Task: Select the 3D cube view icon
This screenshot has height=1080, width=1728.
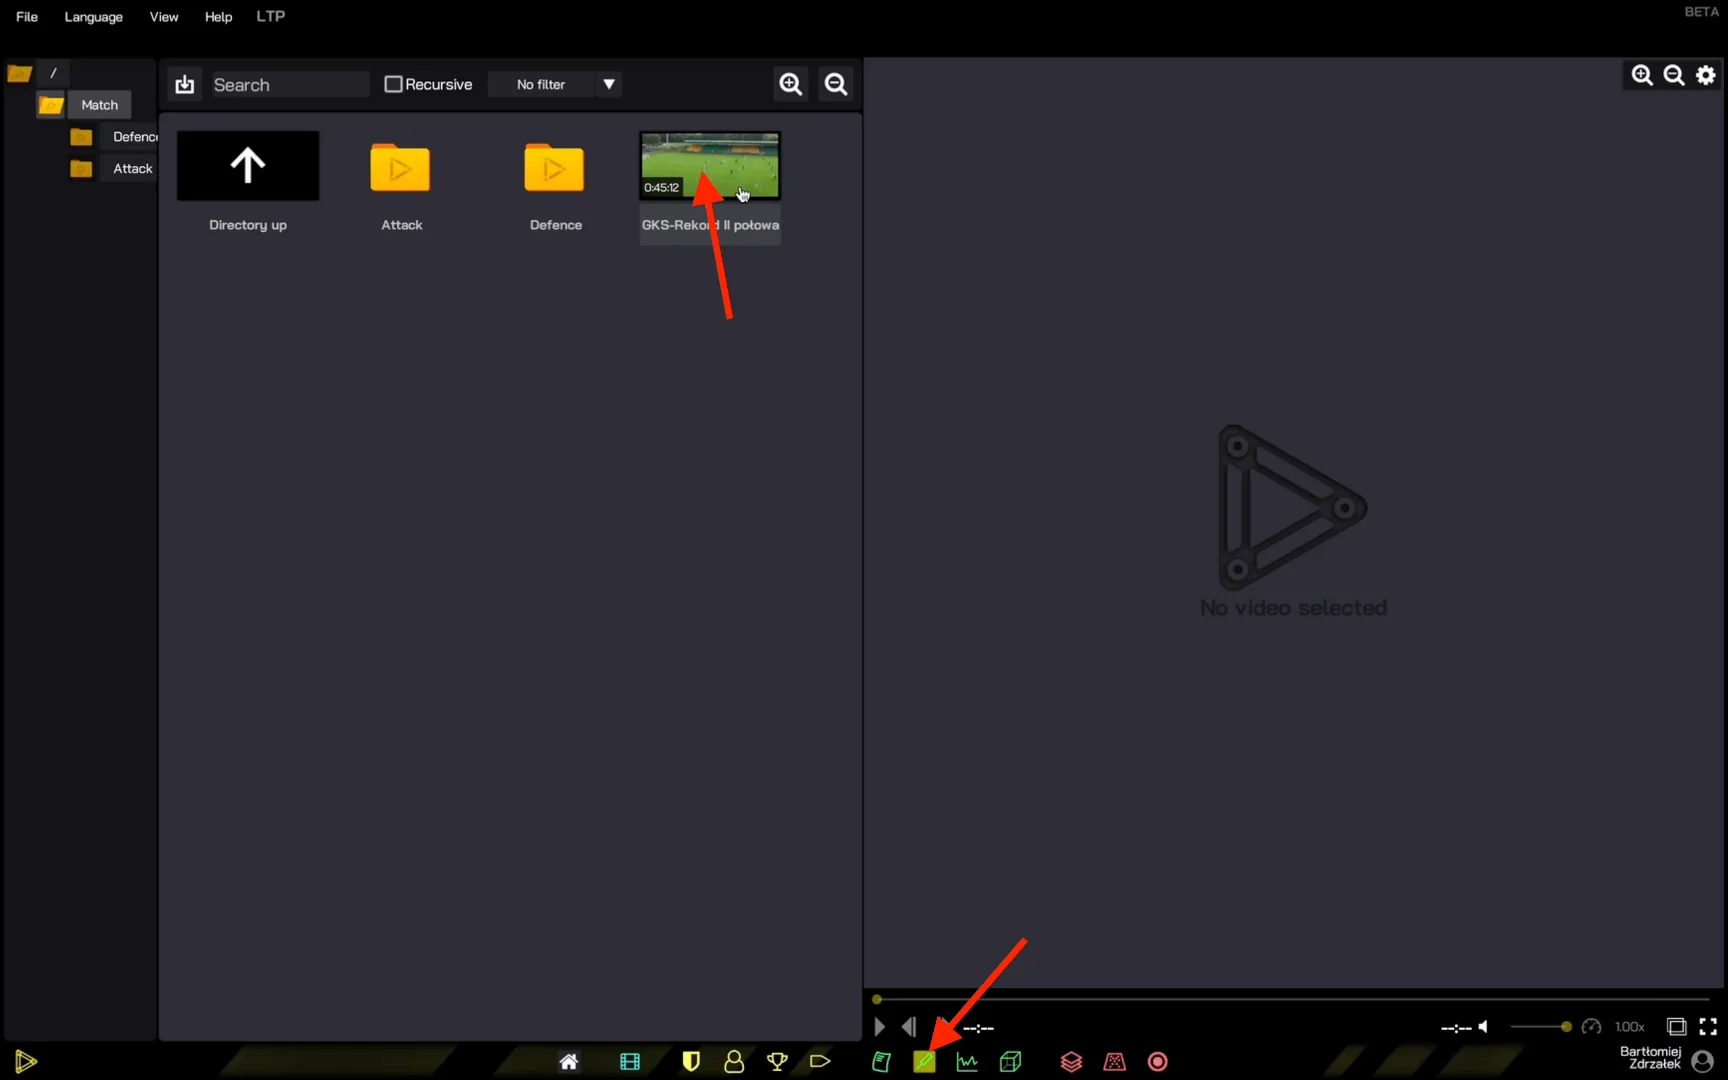Action: point(1010,1062)
